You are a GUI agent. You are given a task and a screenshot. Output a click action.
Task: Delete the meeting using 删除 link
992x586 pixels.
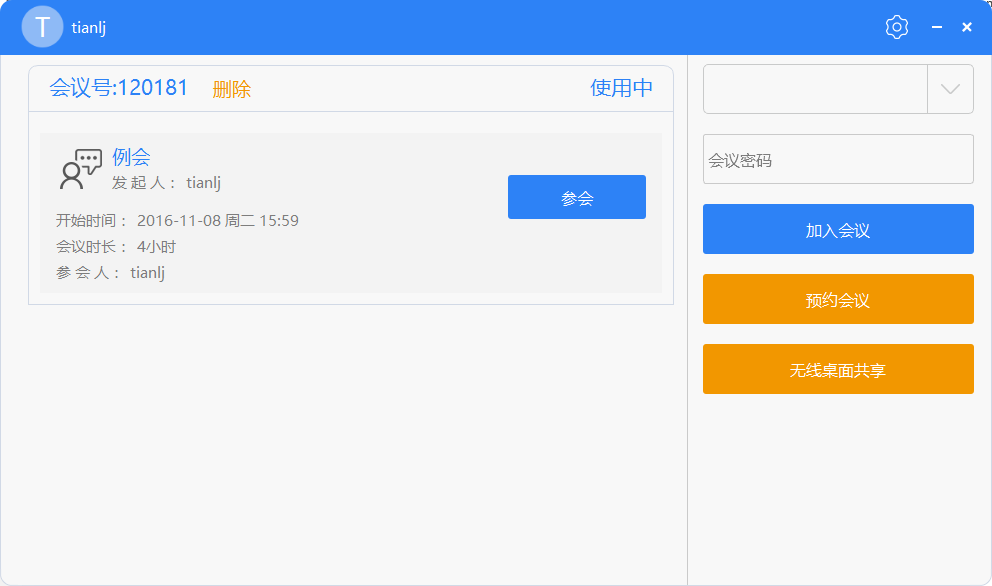pos(233,88)
